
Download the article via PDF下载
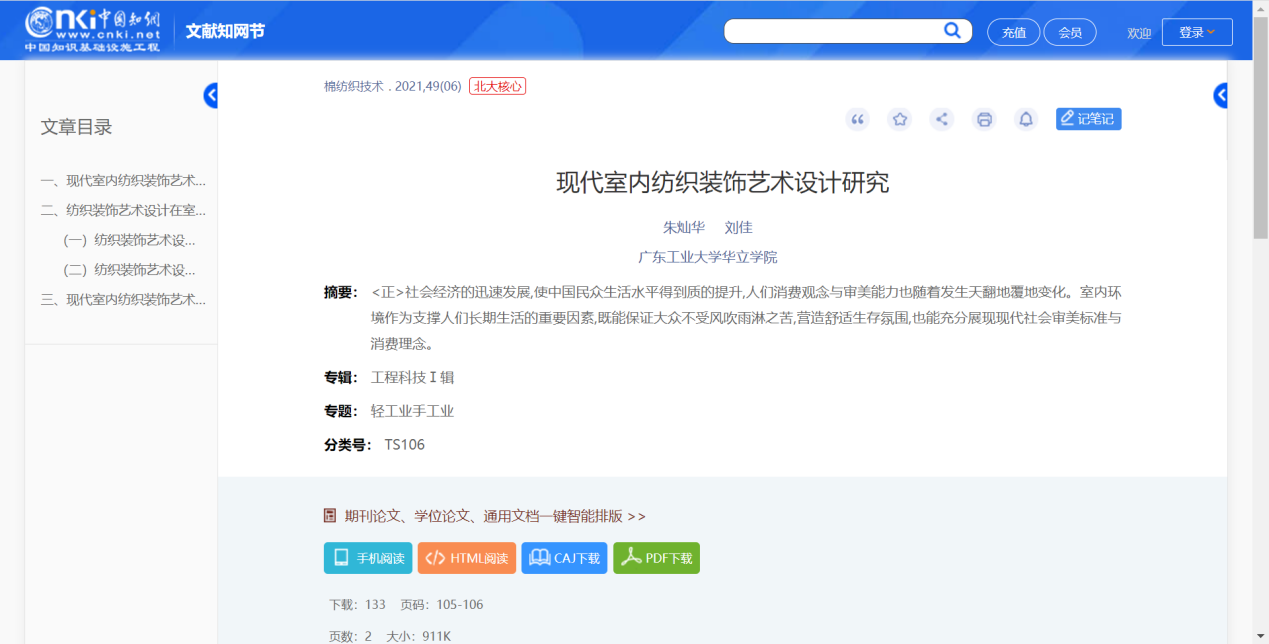[x=656, y=558]
